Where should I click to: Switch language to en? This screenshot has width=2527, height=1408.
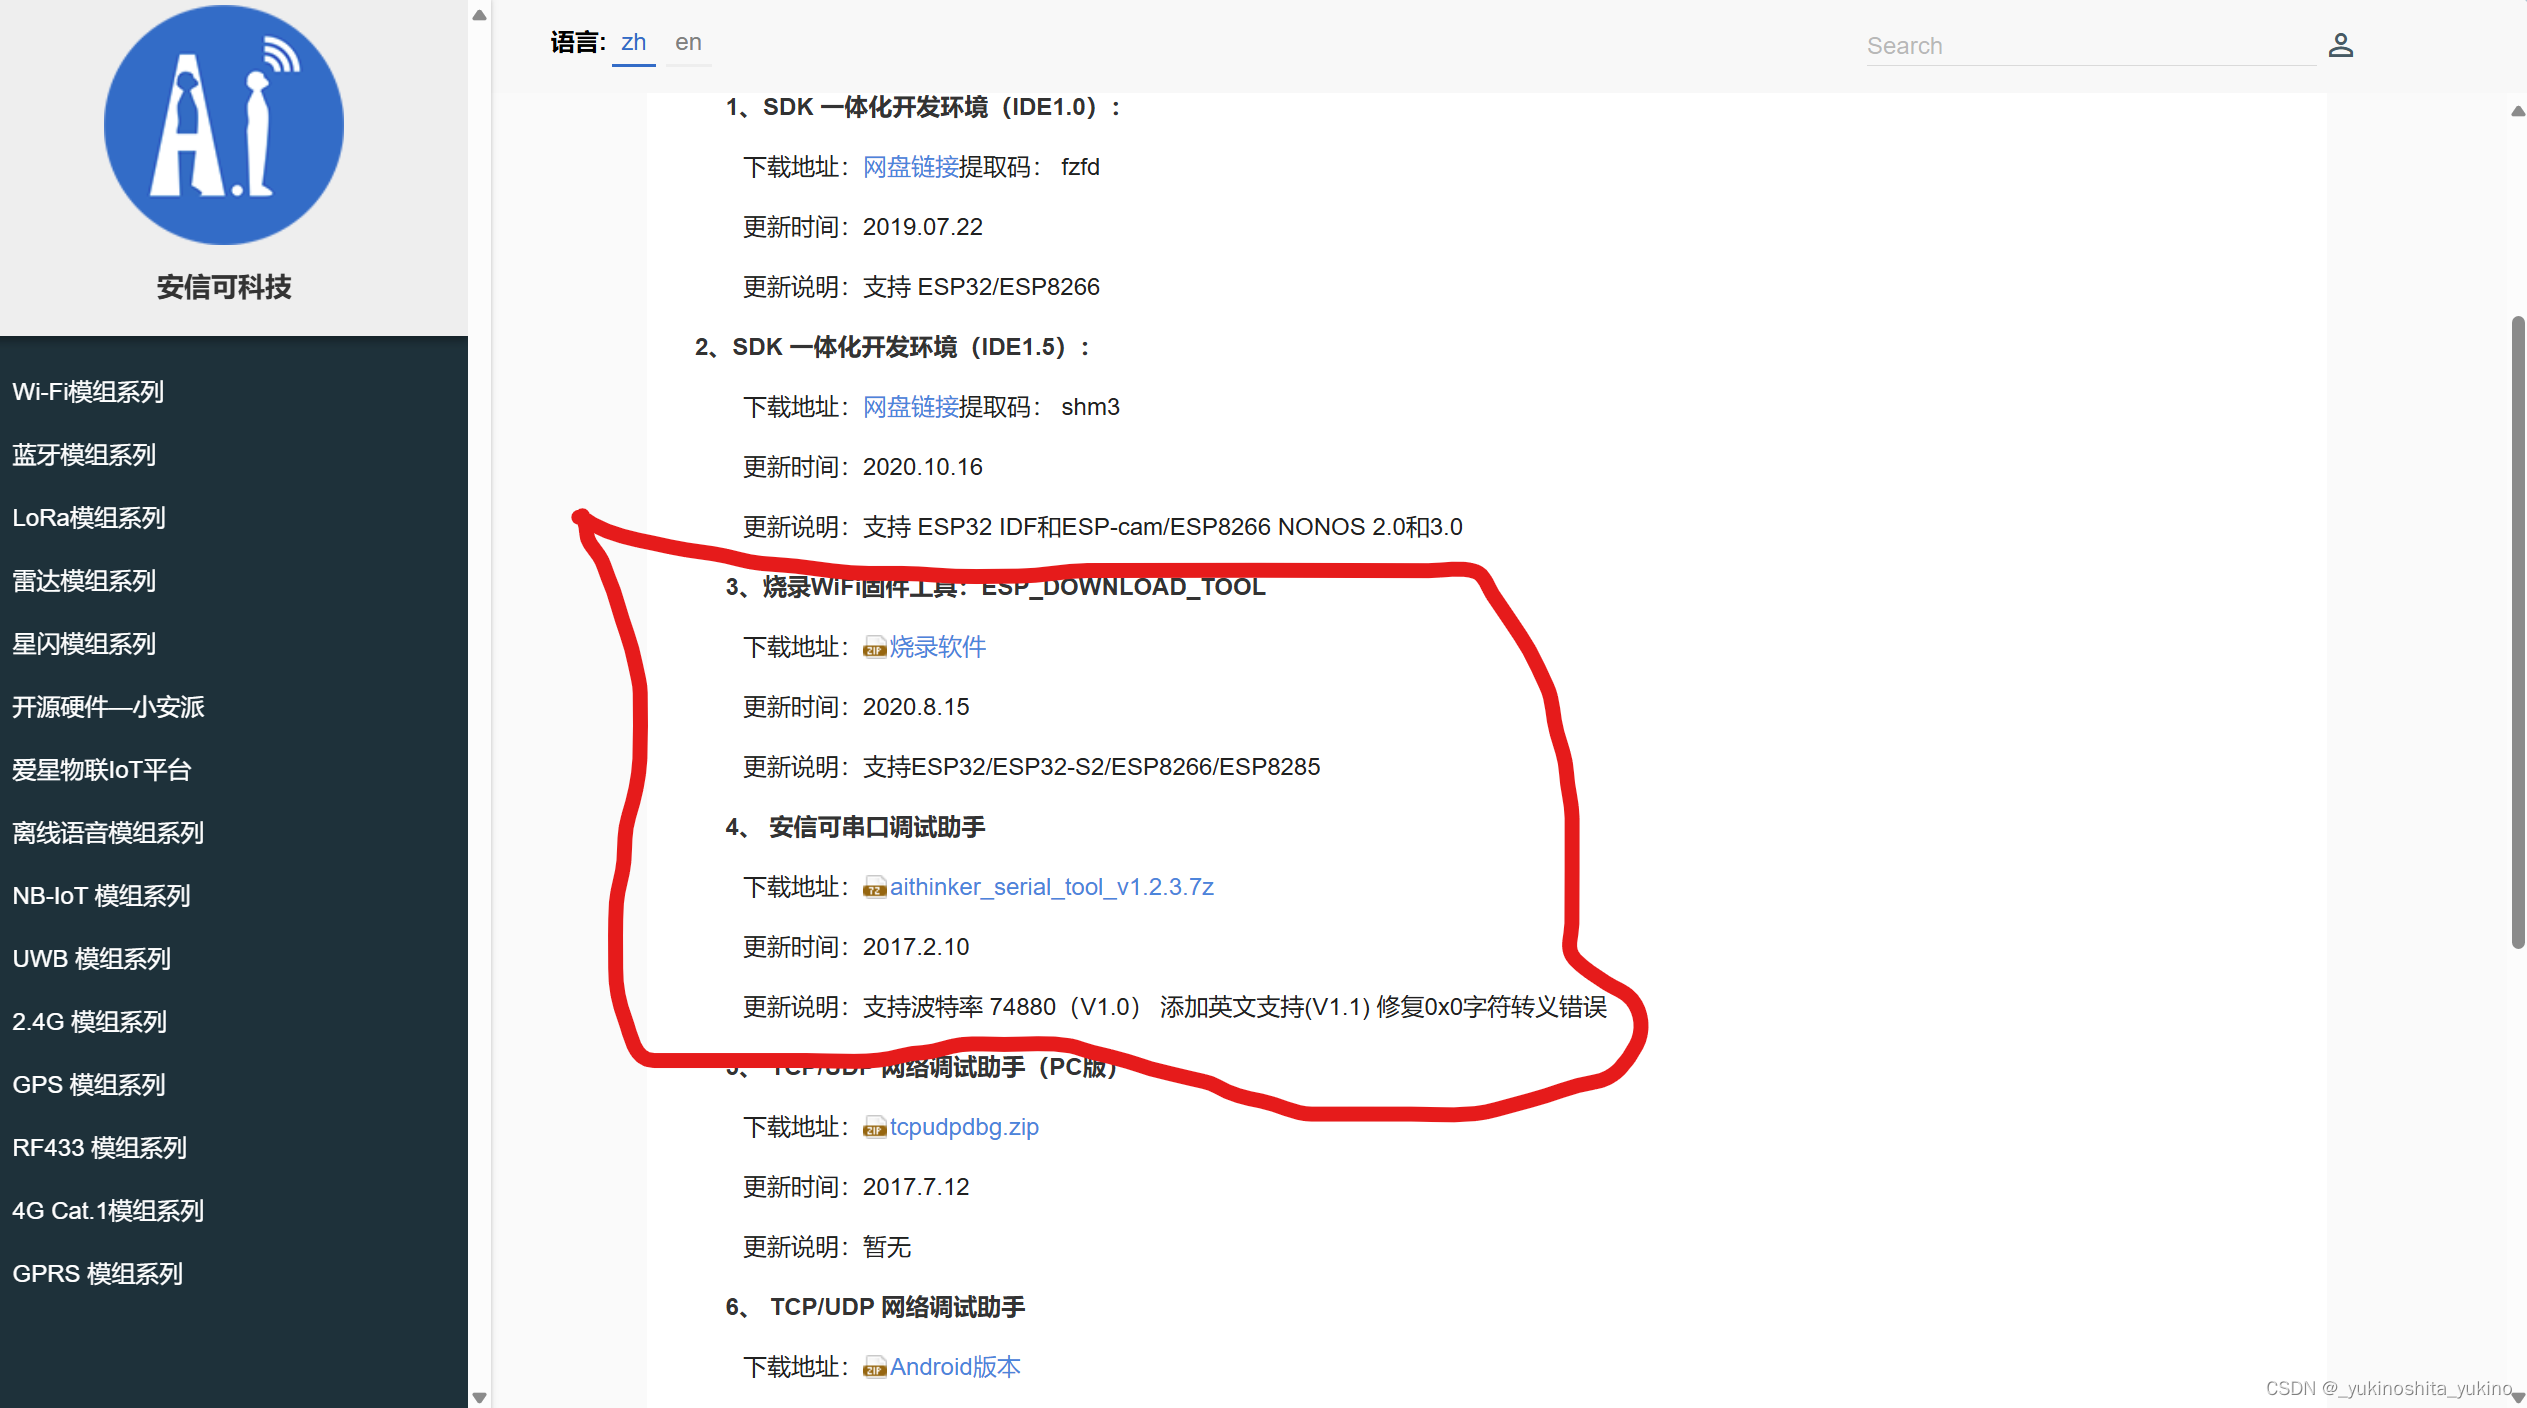tap(688, 43)
